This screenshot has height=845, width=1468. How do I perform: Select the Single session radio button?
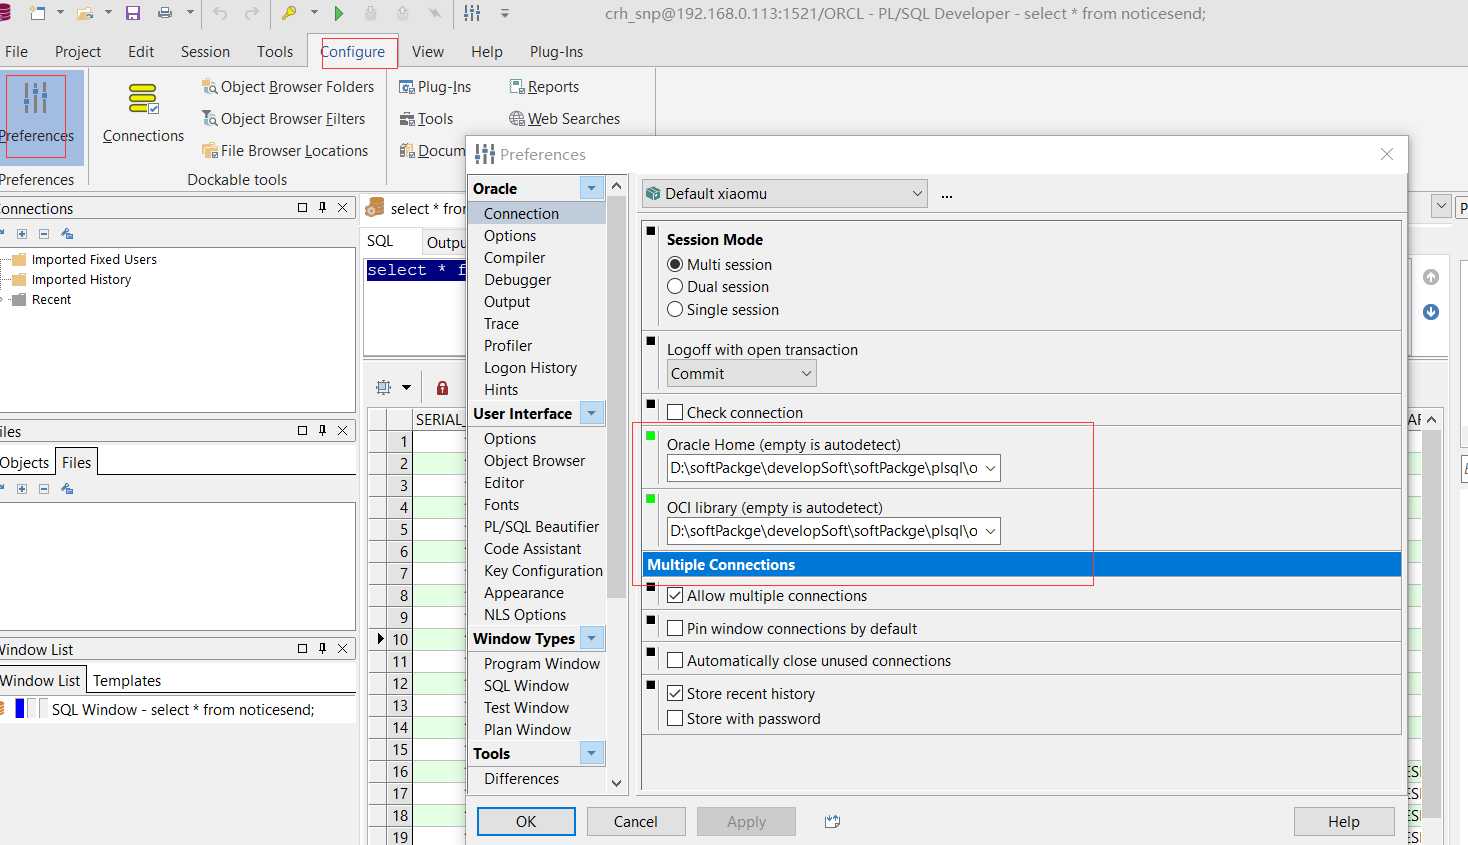(x=675, y=310)
